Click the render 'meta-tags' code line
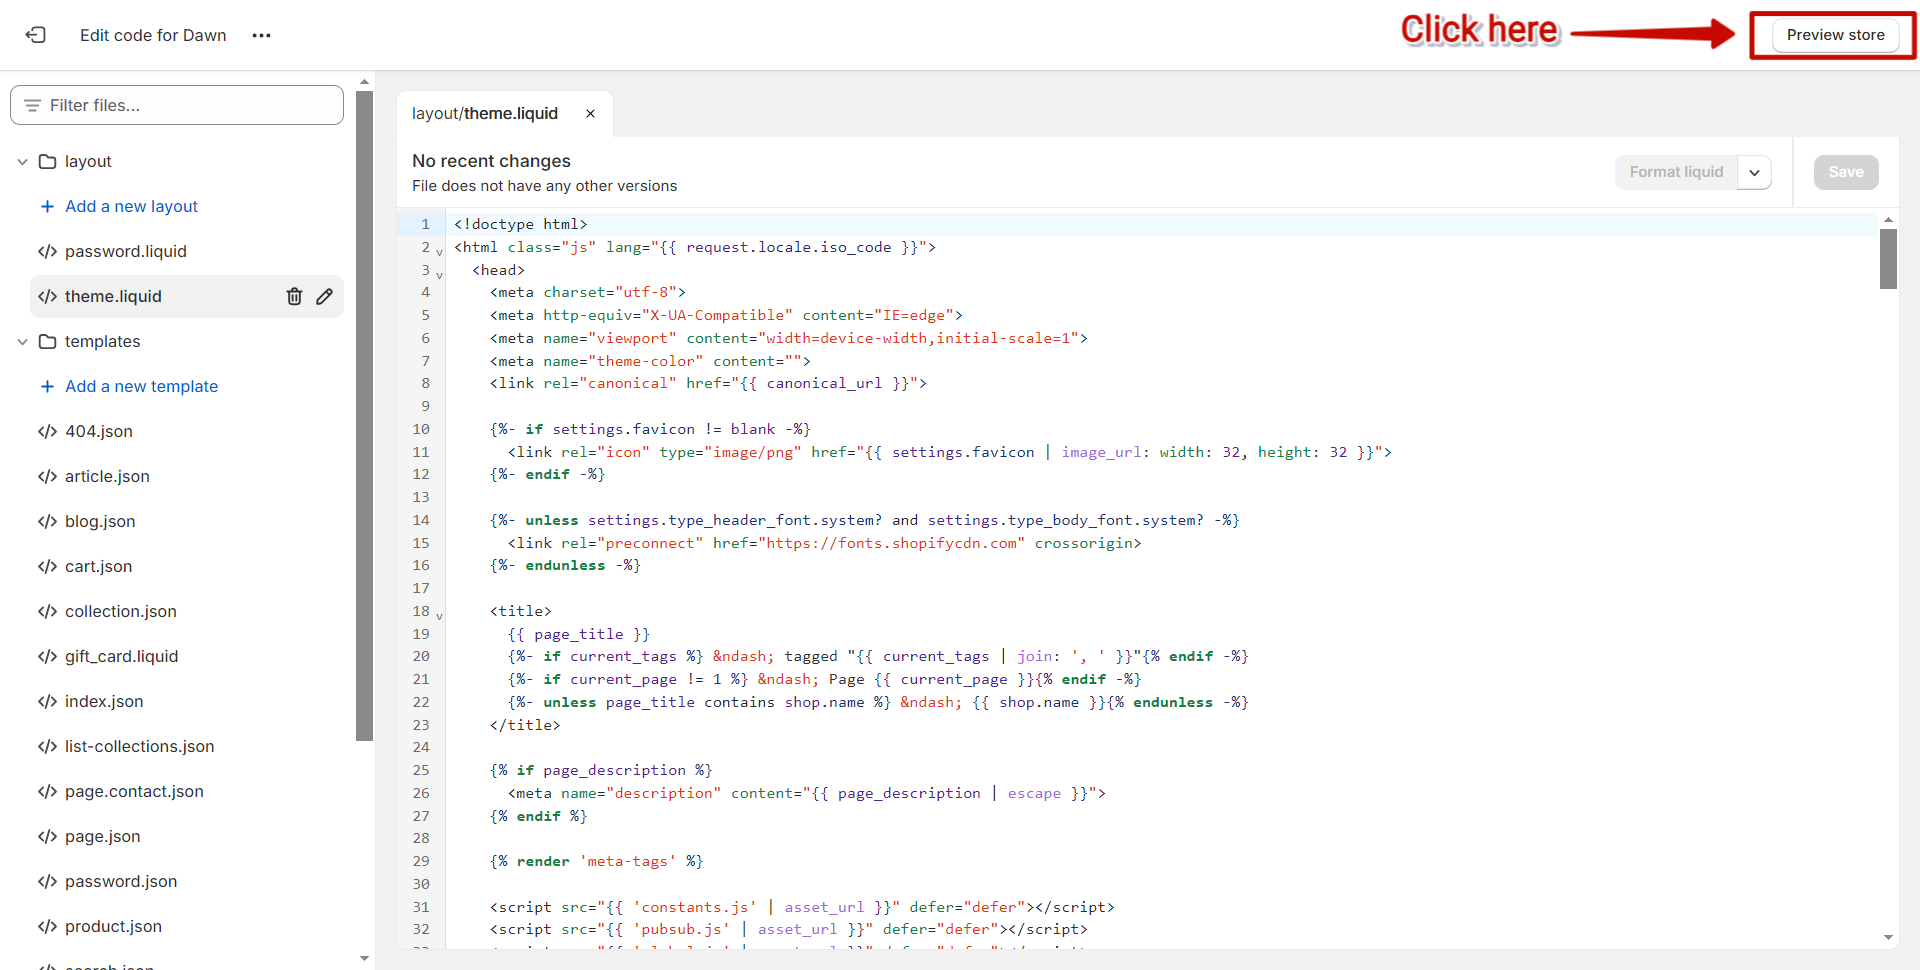 [596, 861]
